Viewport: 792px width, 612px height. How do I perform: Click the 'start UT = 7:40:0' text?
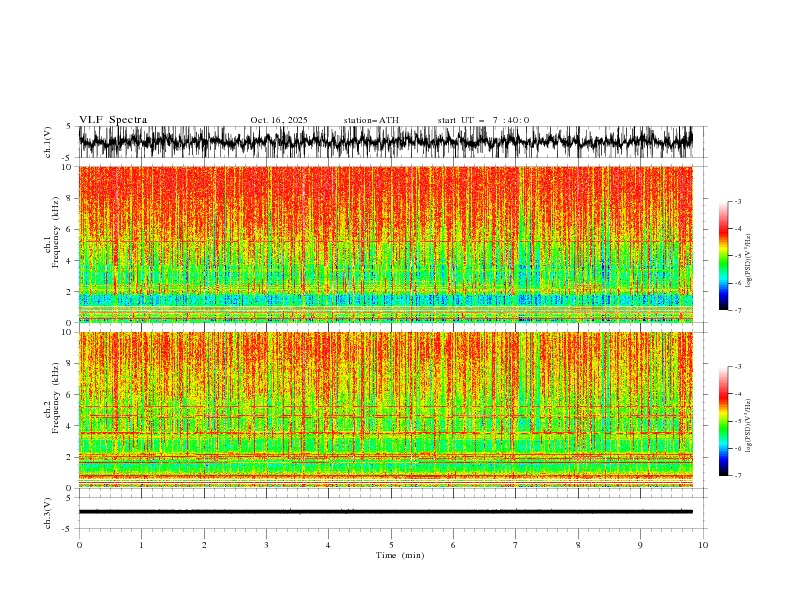483,120
